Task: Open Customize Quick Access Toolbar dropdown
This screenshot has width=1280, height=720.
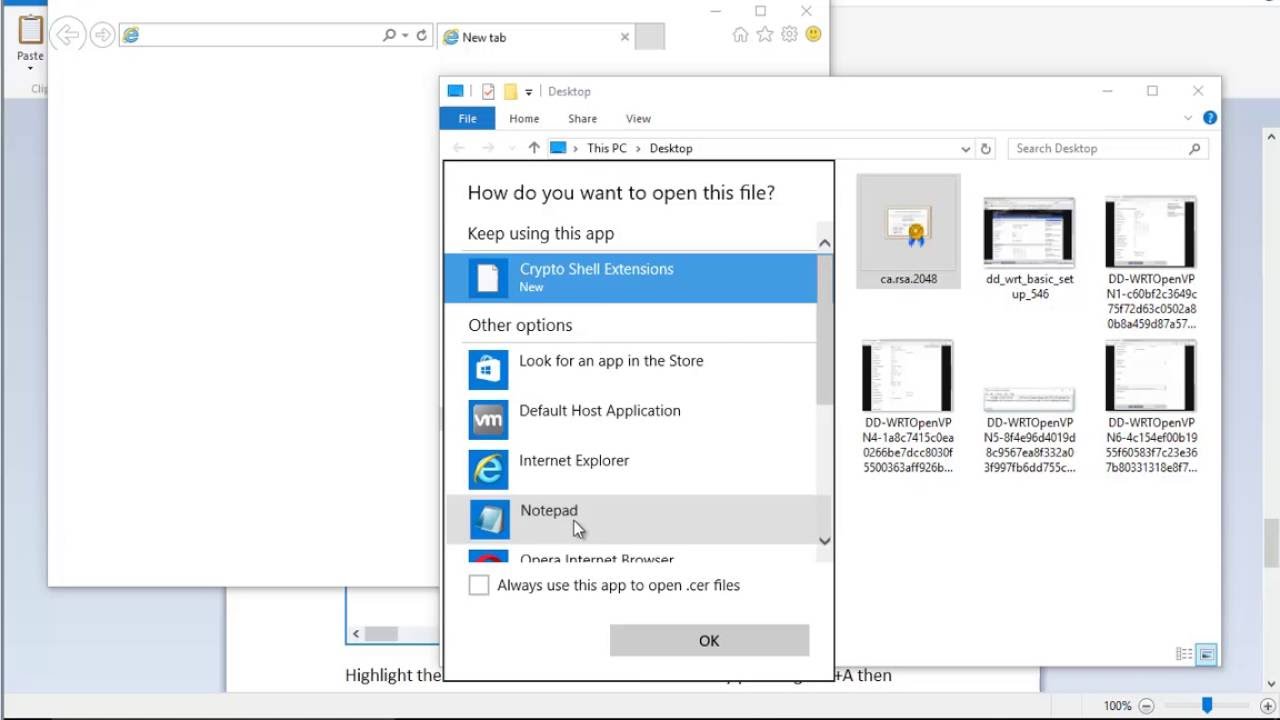Action: [528, 92]
